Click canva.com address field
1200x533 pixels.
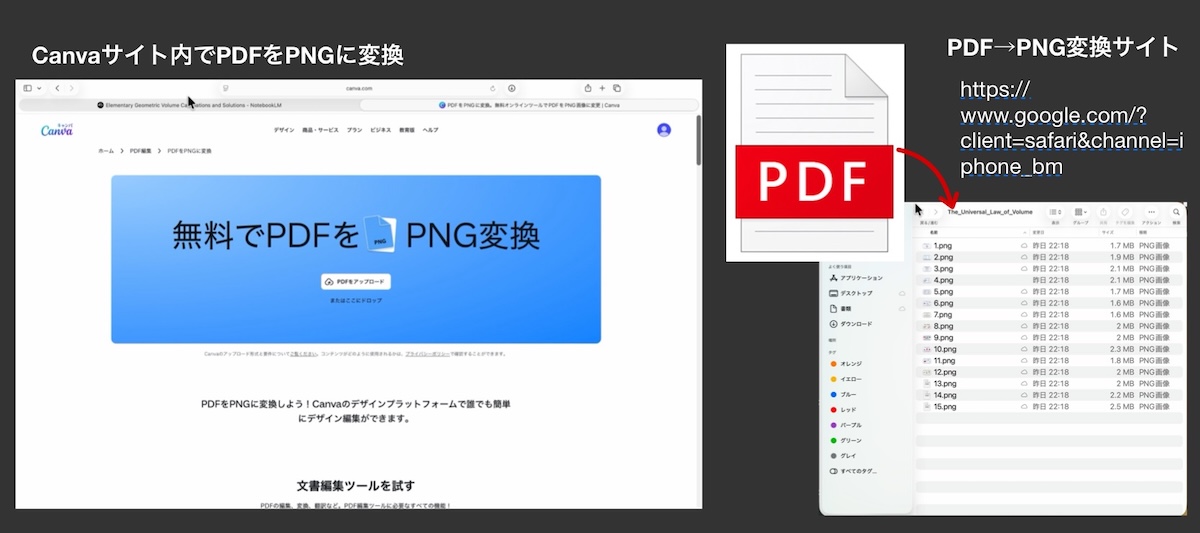click(358, 88)
